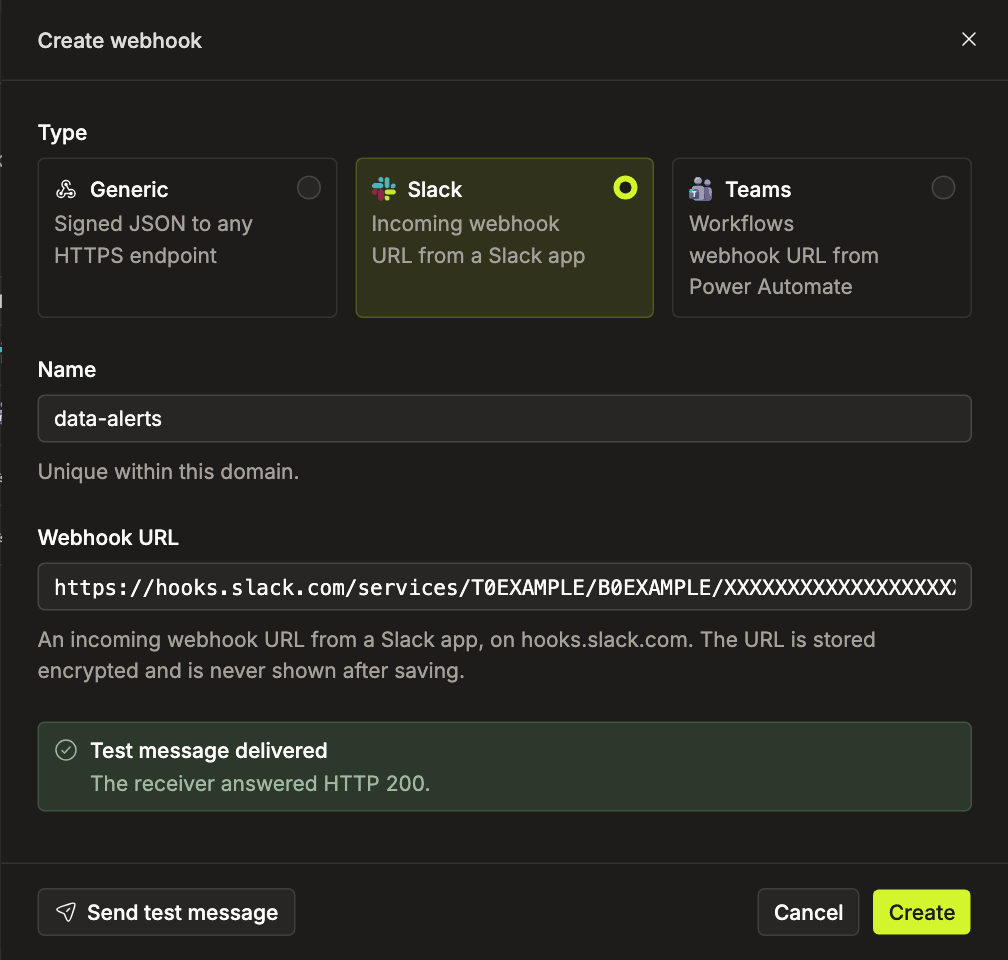Edit the Name field containing data-alerts
Screen dimensions: 1008x960
point(504,419)
